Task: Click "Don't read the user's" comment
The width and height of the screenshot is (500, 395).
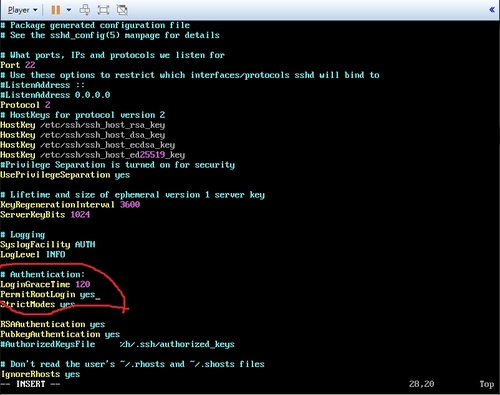Action: pos(133,364)
